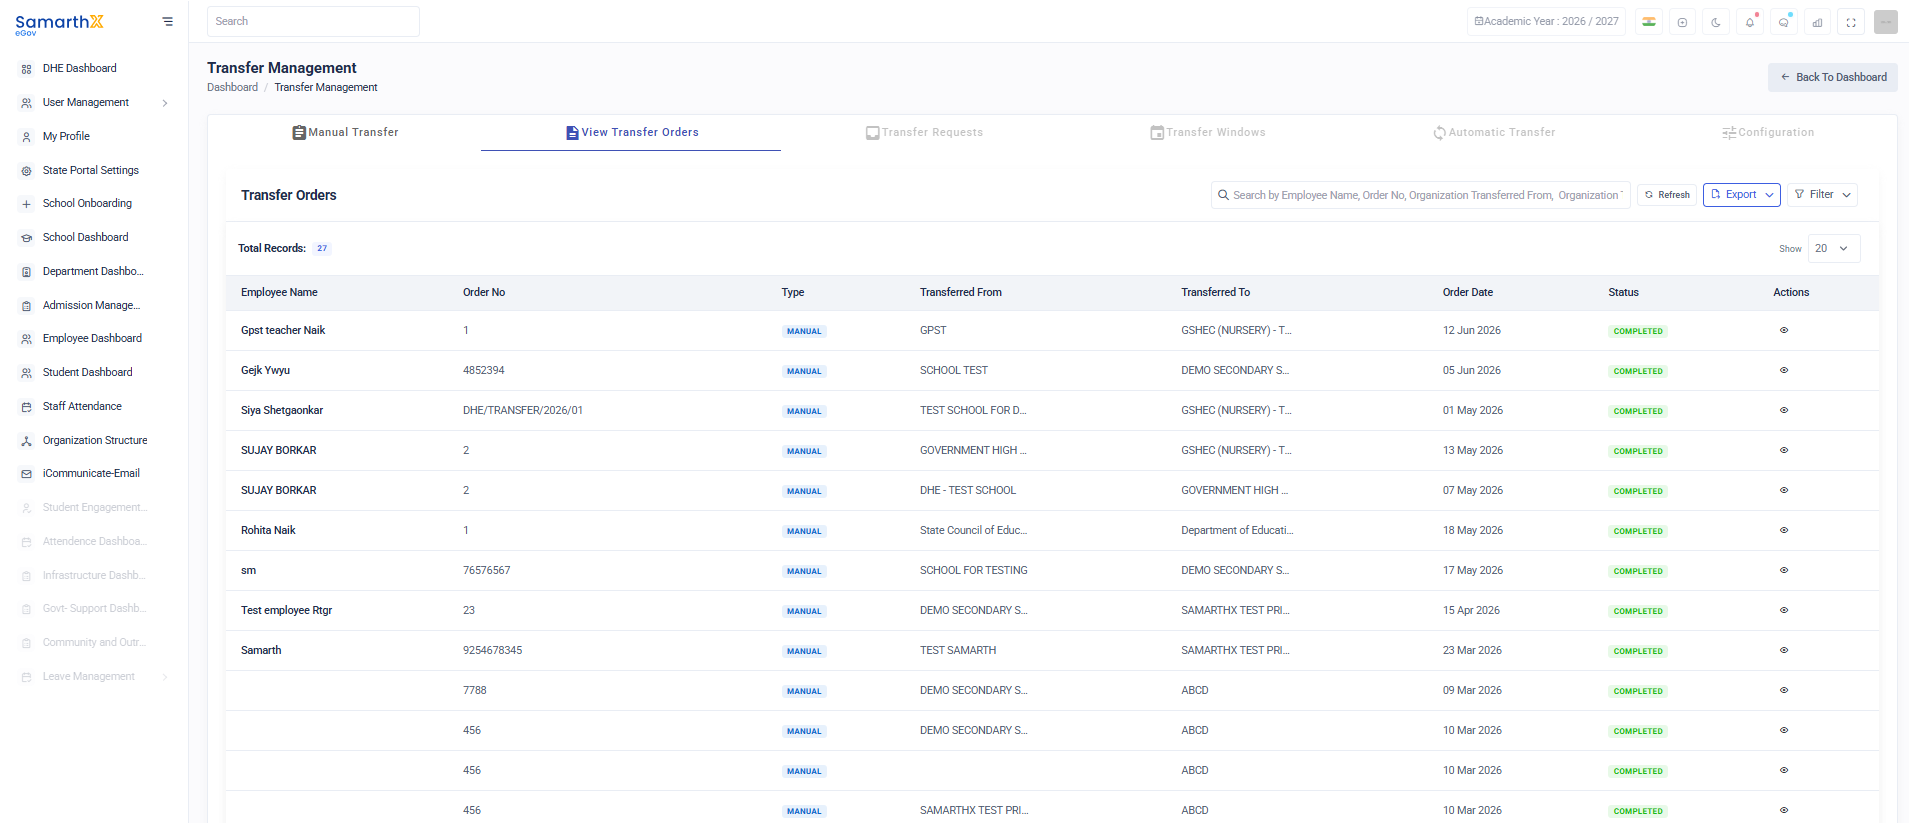Screen dimensions: 1909x823
Task: Open the Transfer Windows tab
Action: (x=1207, y=132)
